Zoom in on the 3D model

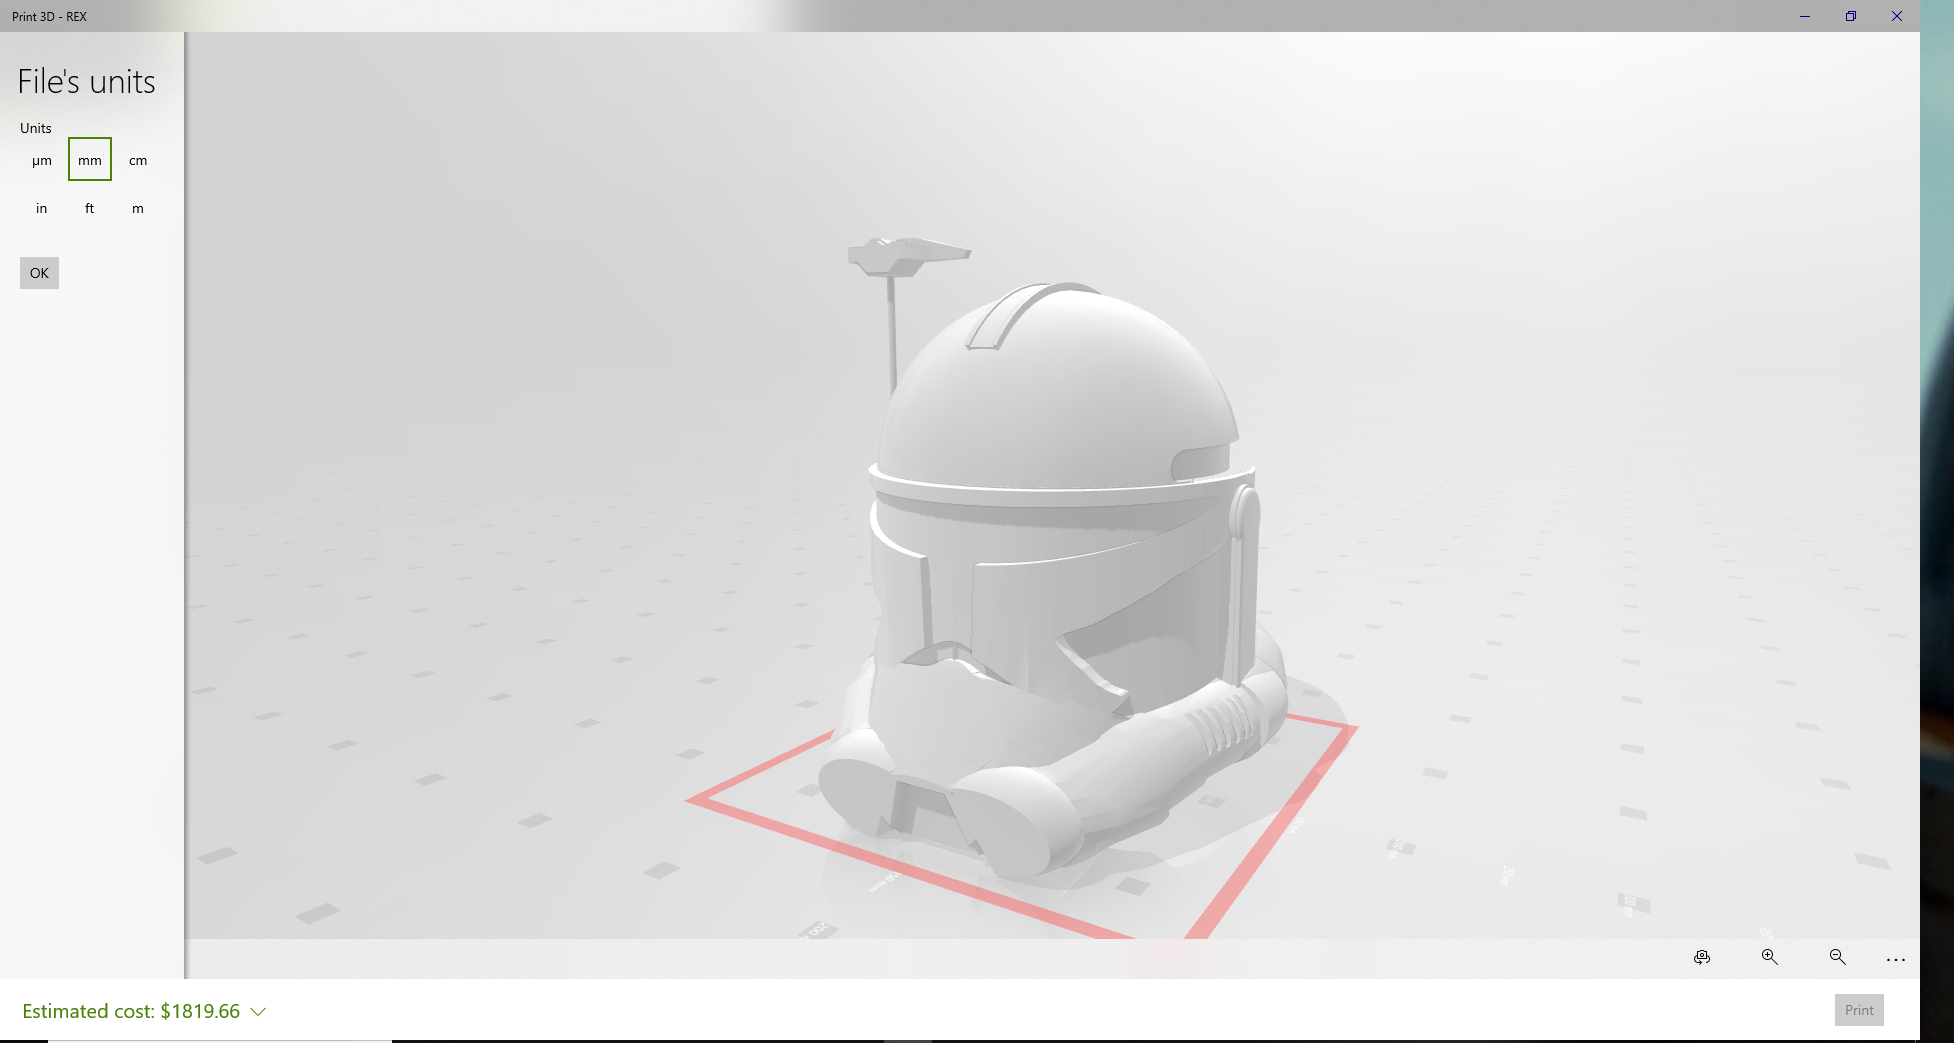(x=1770, y=957)
